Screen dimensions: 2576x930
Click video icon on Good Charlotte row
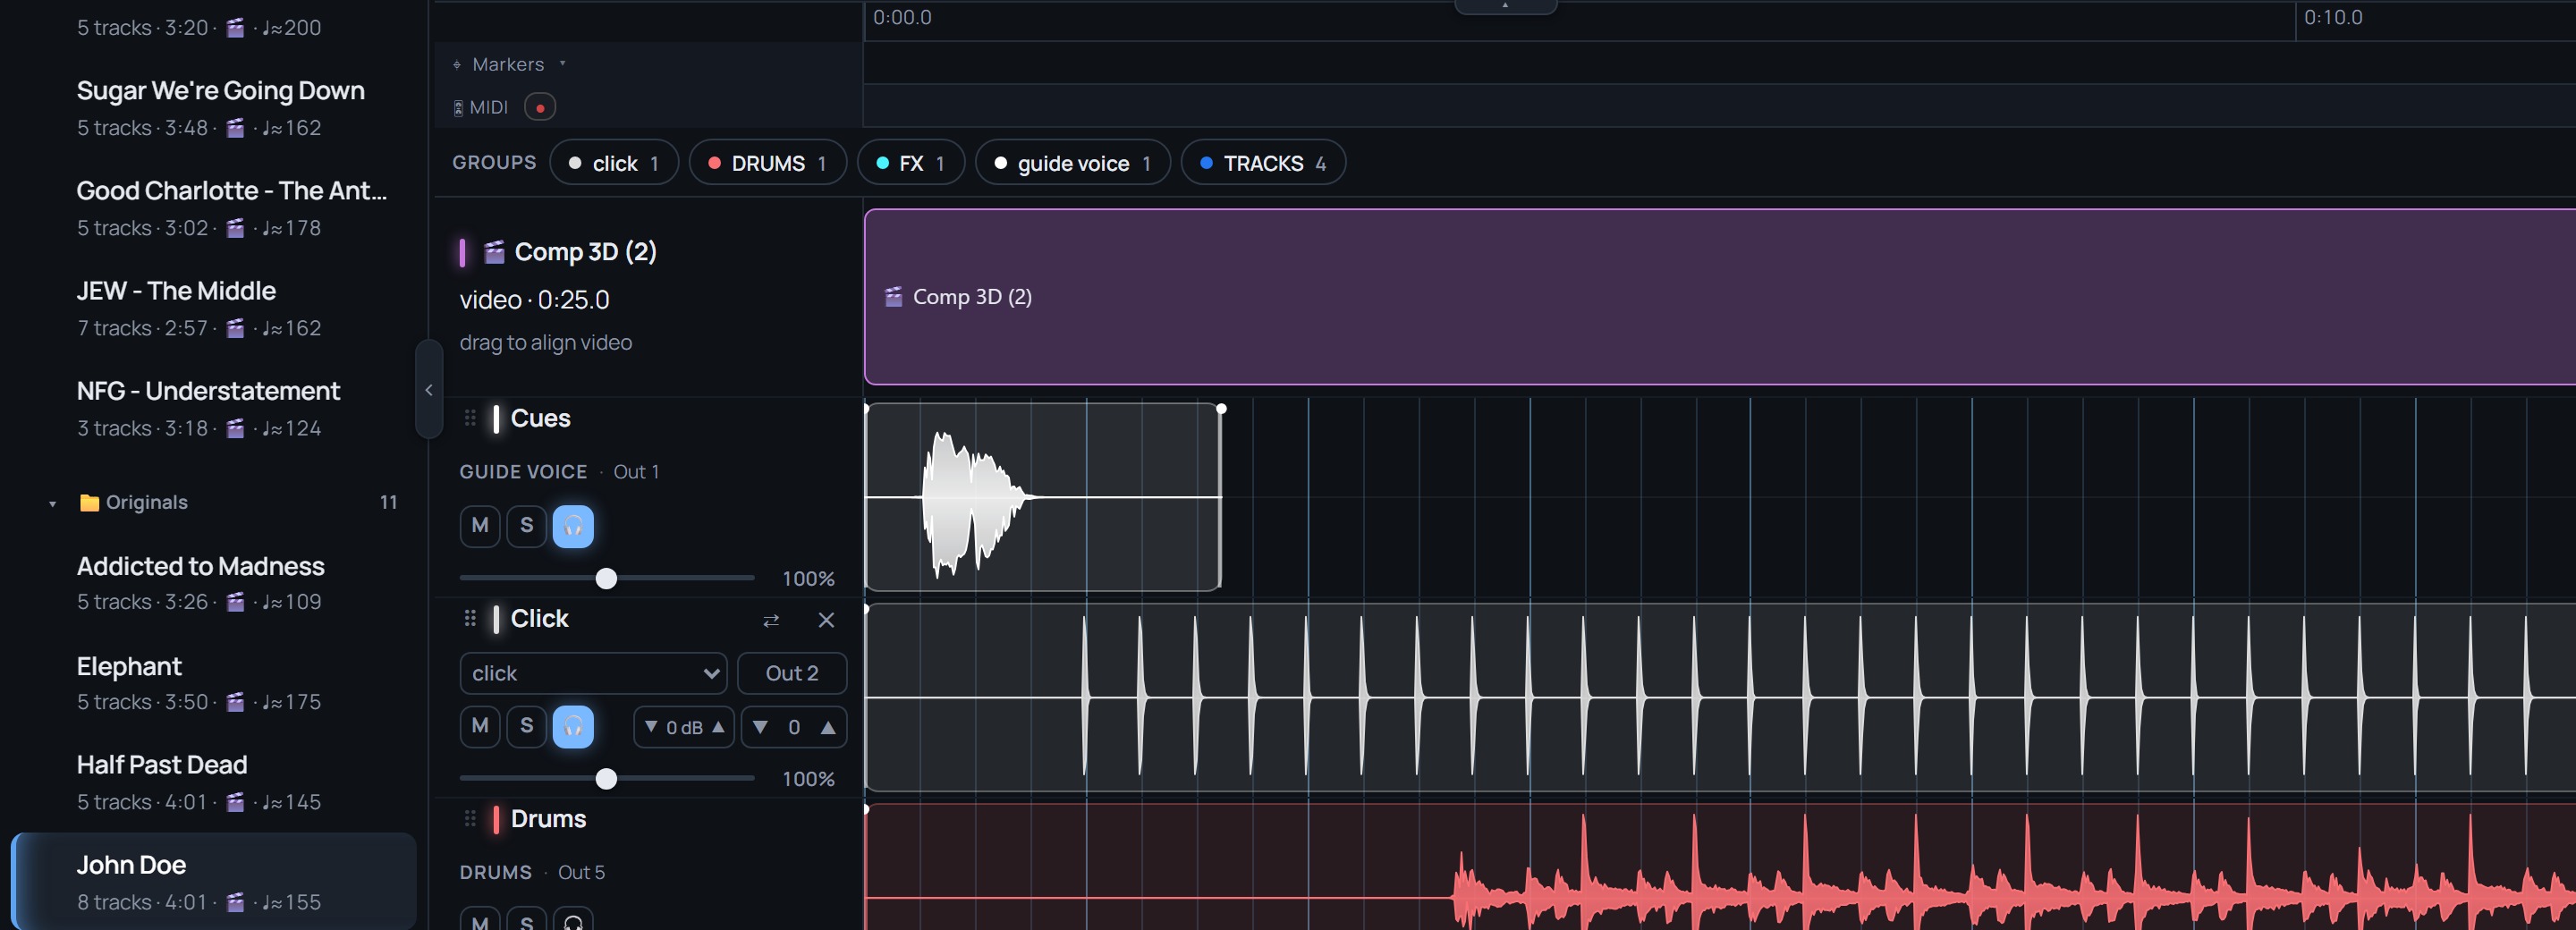coord(235,228)
